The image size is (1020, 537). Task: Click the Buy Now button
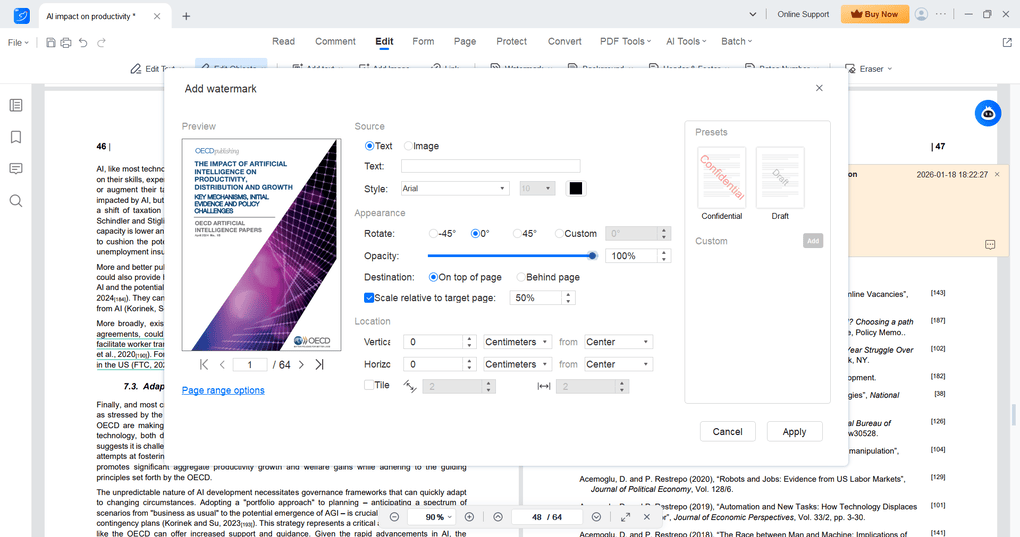click(874, 14)
